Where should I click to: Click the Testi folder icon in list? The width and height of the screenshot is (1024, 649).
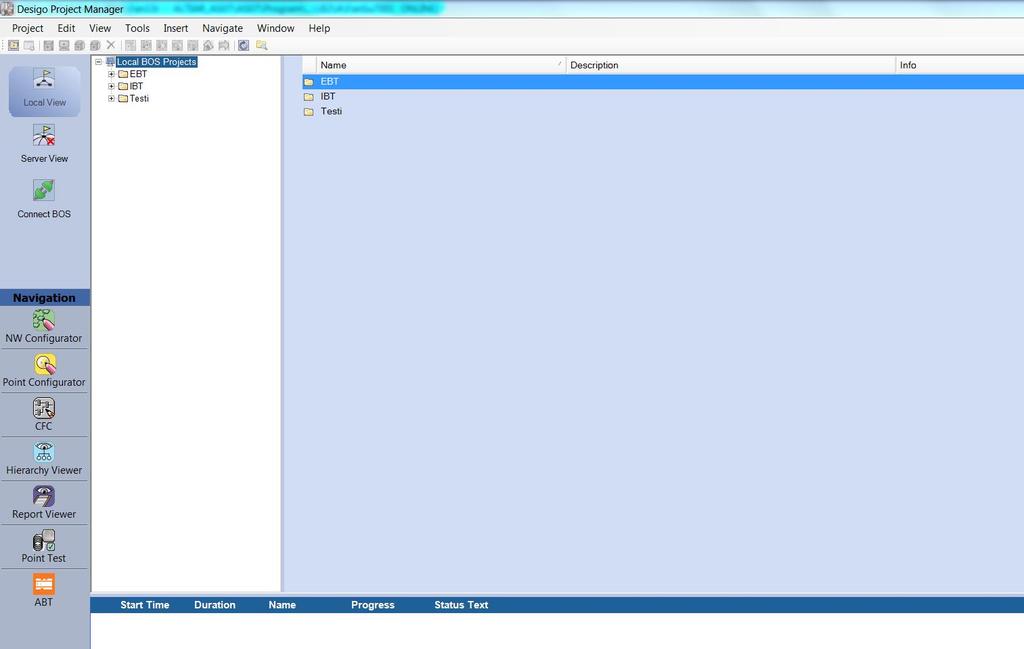click(x=309, y=112)
